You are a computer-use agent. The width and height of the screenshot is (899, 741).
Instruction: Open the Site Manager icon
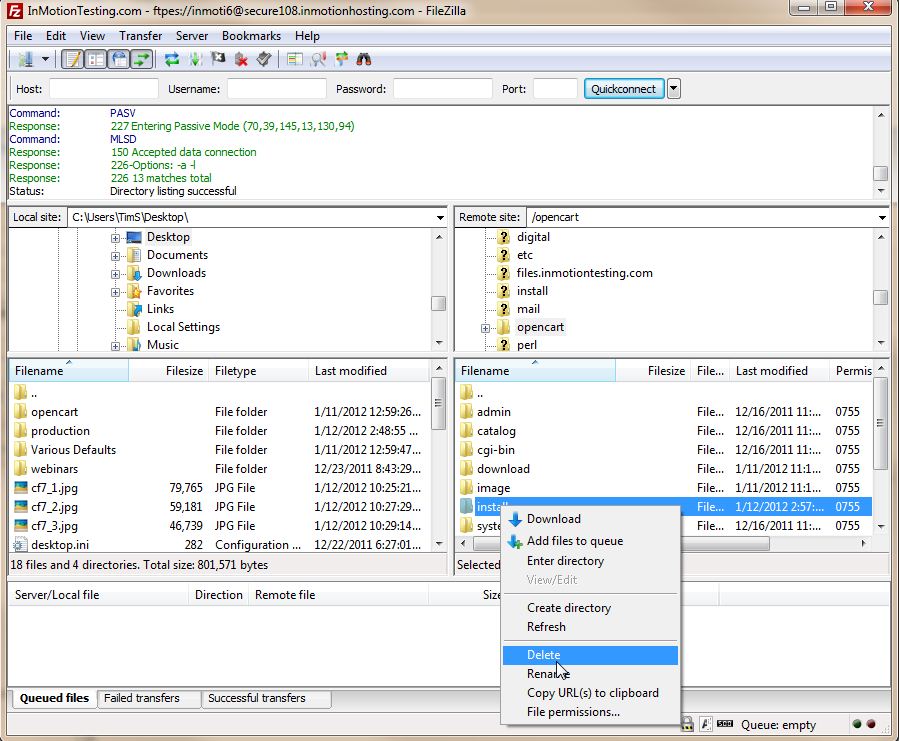pos(25,59)
